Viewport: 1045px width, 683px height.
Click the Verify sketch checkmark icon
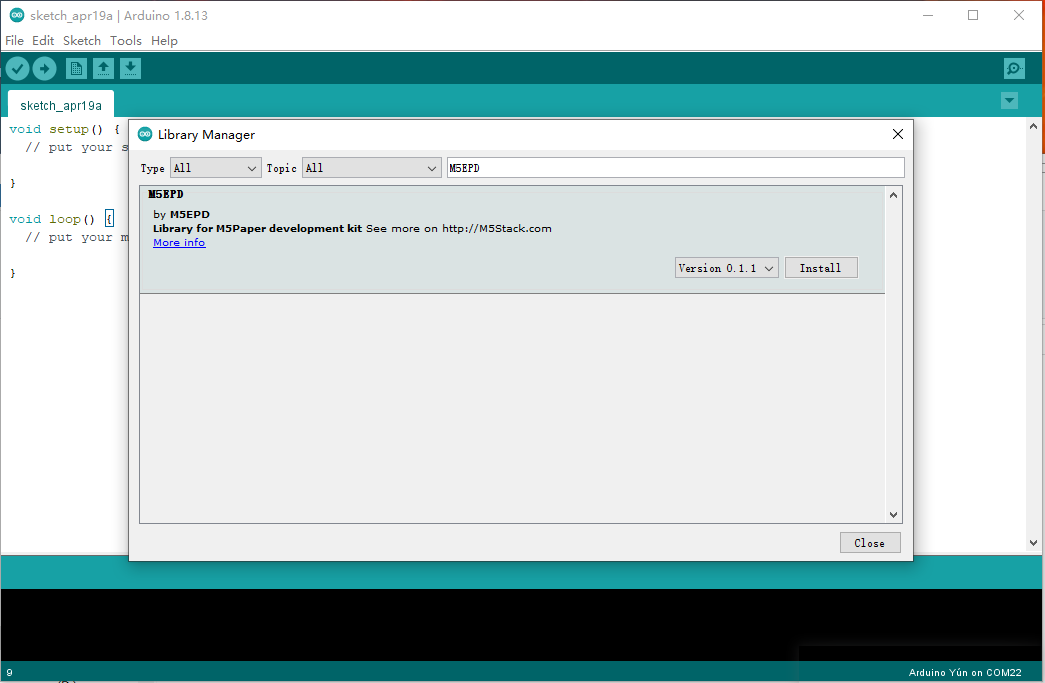coord(17,68)
